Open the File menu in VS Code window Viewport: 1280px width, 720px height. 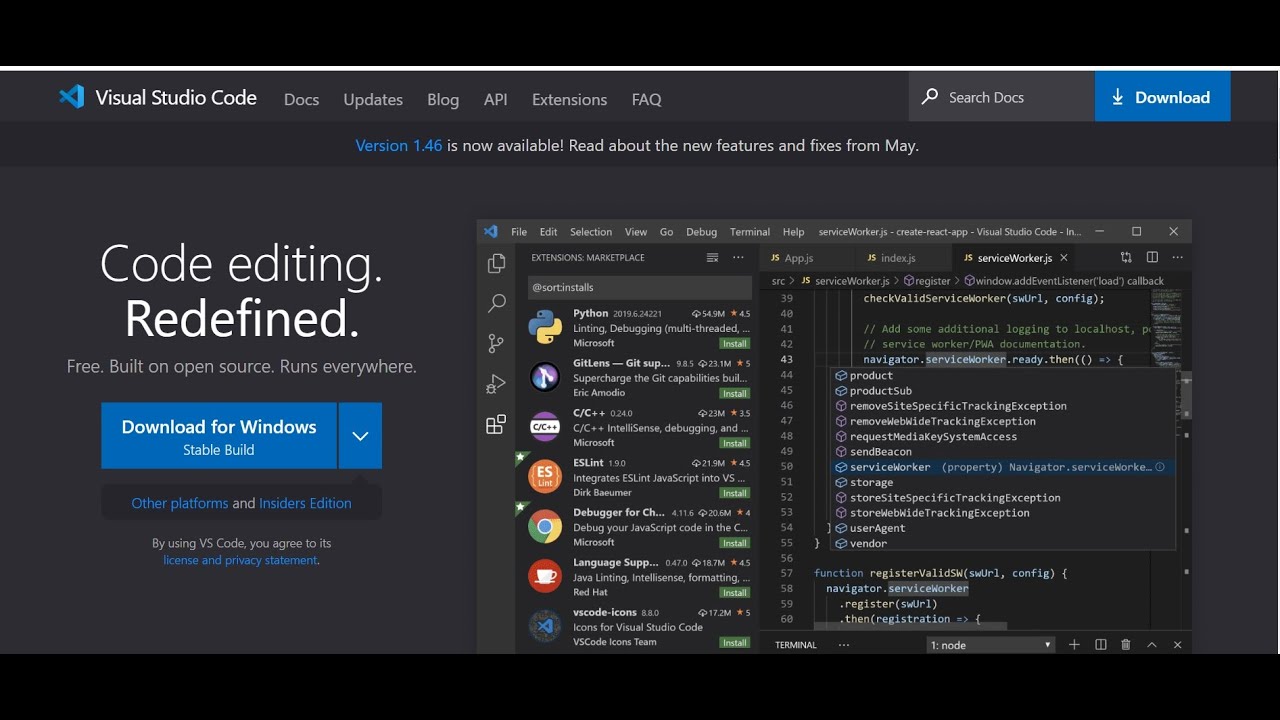tap(519, 232)
